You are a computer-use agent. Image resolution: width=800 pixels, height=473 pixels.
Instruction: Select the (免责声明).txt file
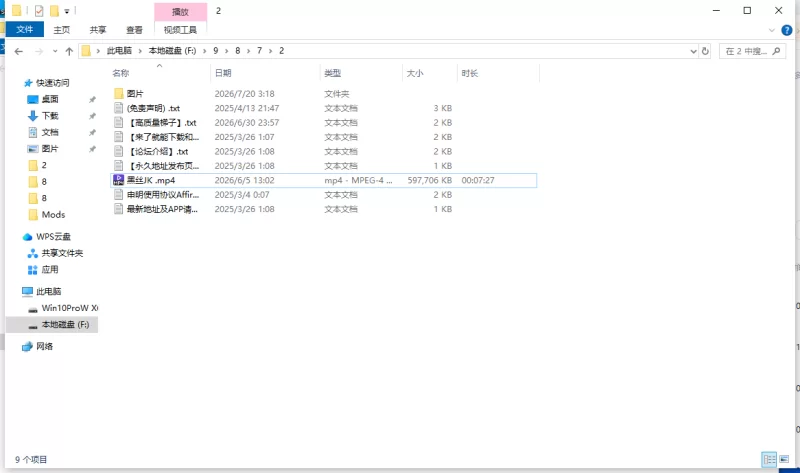click(153, 108)
